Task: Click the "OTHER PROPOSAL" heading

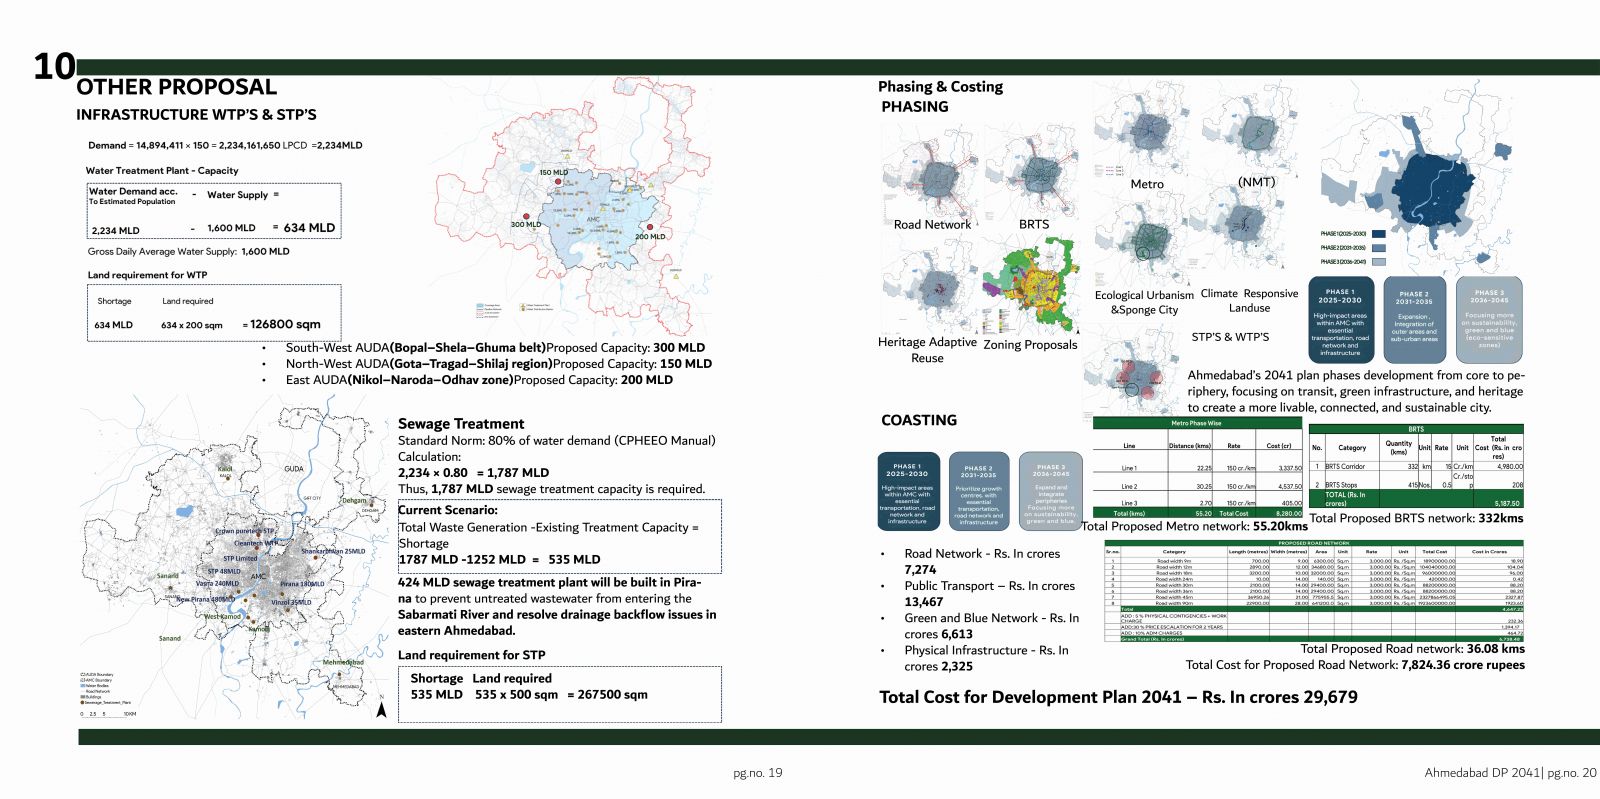Action: click(176, 87)
